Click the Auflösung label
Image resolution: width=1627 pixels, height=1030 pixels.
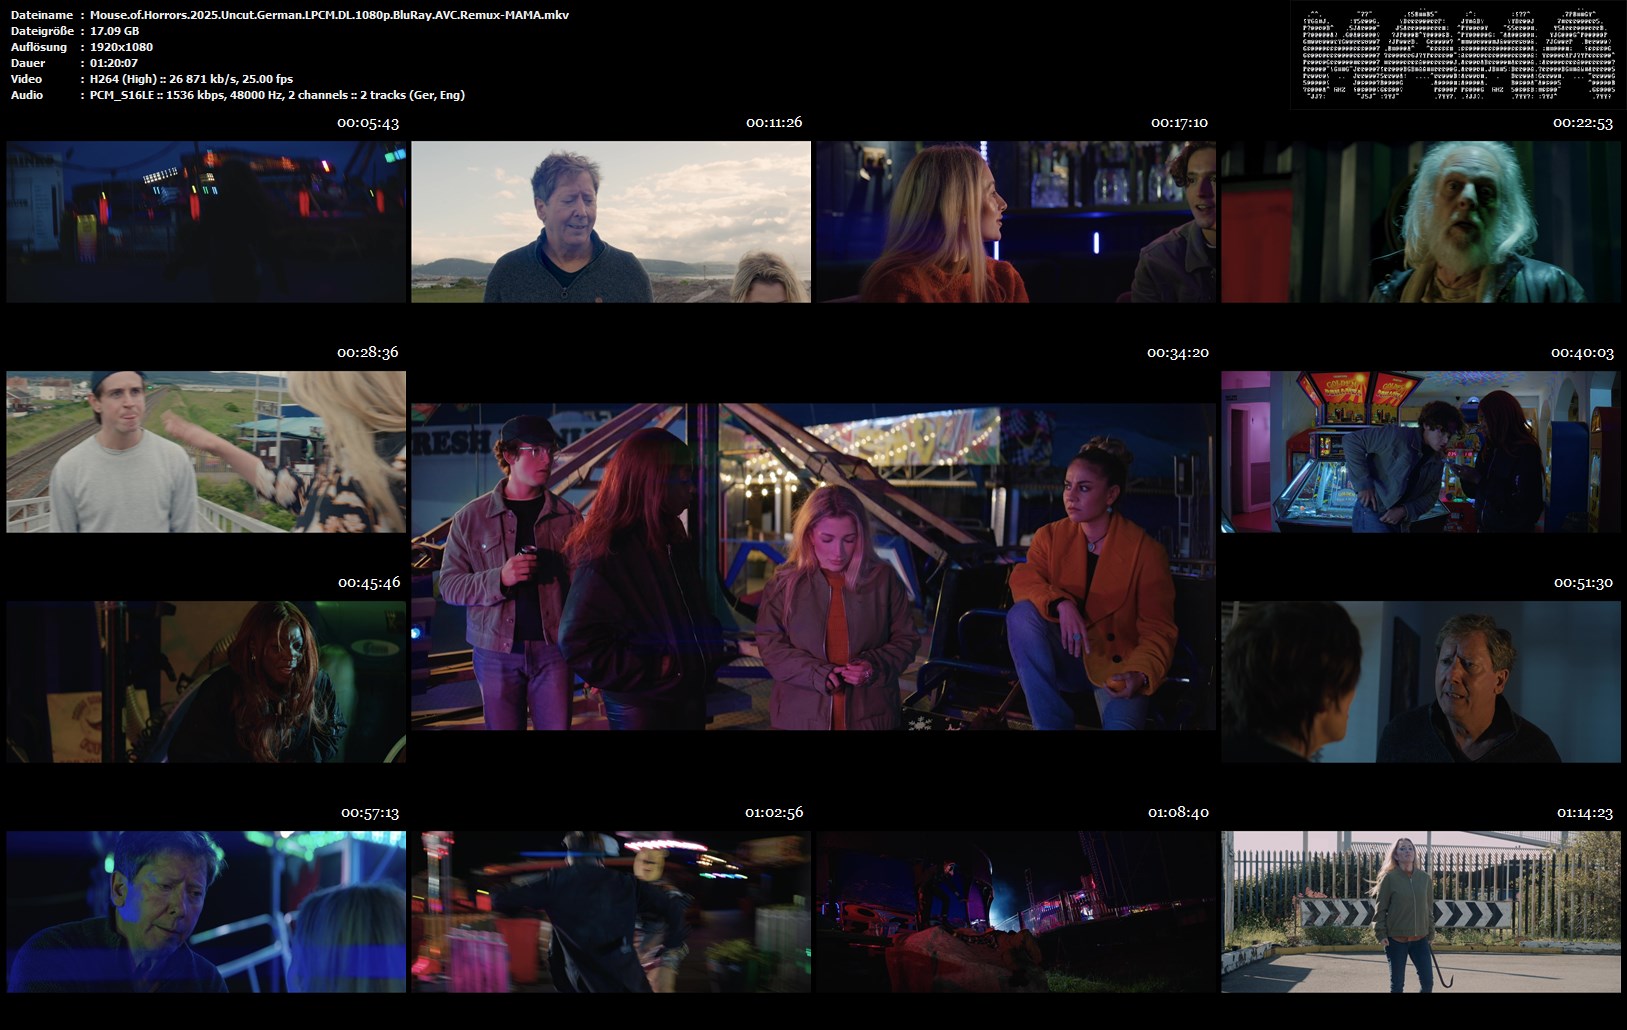[x=39, y=47]
